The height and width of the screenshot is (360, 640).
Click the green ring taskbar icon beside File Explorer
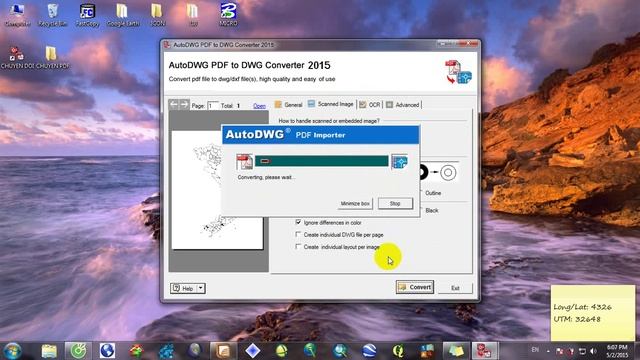click(78, 351)
